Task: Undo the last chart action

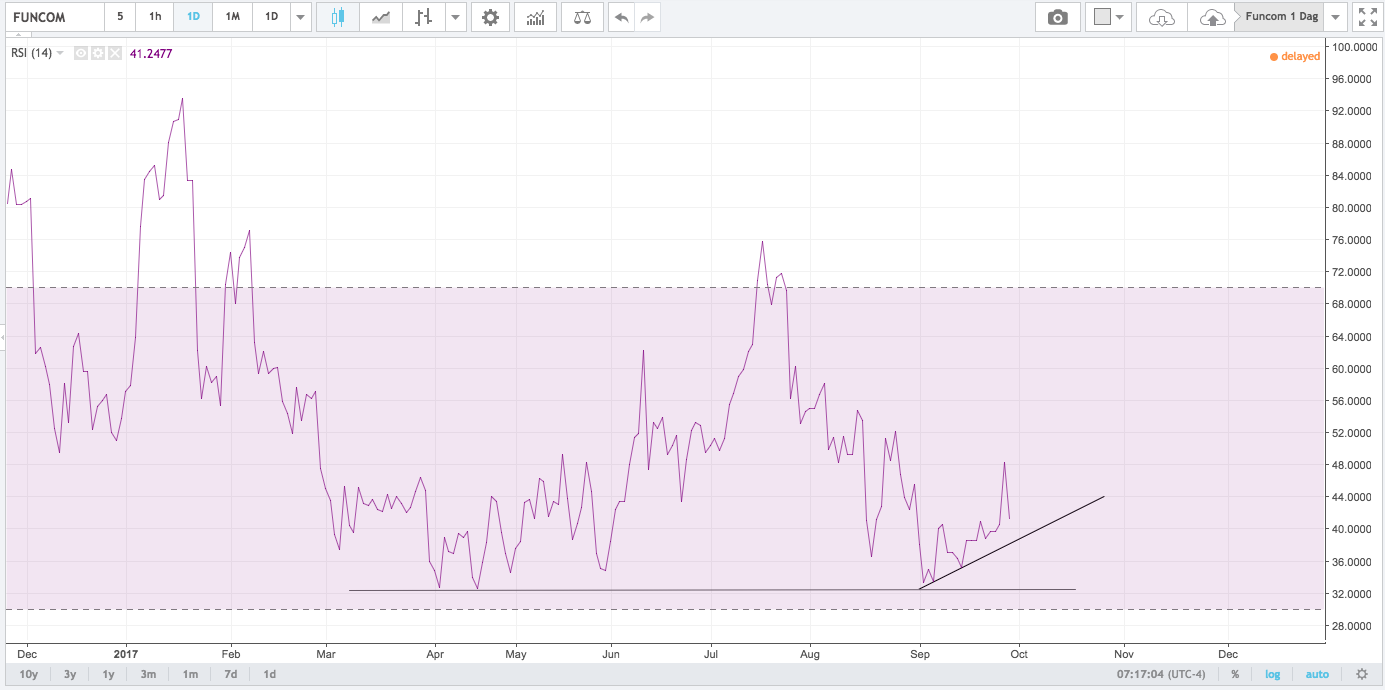Action: click(622, 17)
